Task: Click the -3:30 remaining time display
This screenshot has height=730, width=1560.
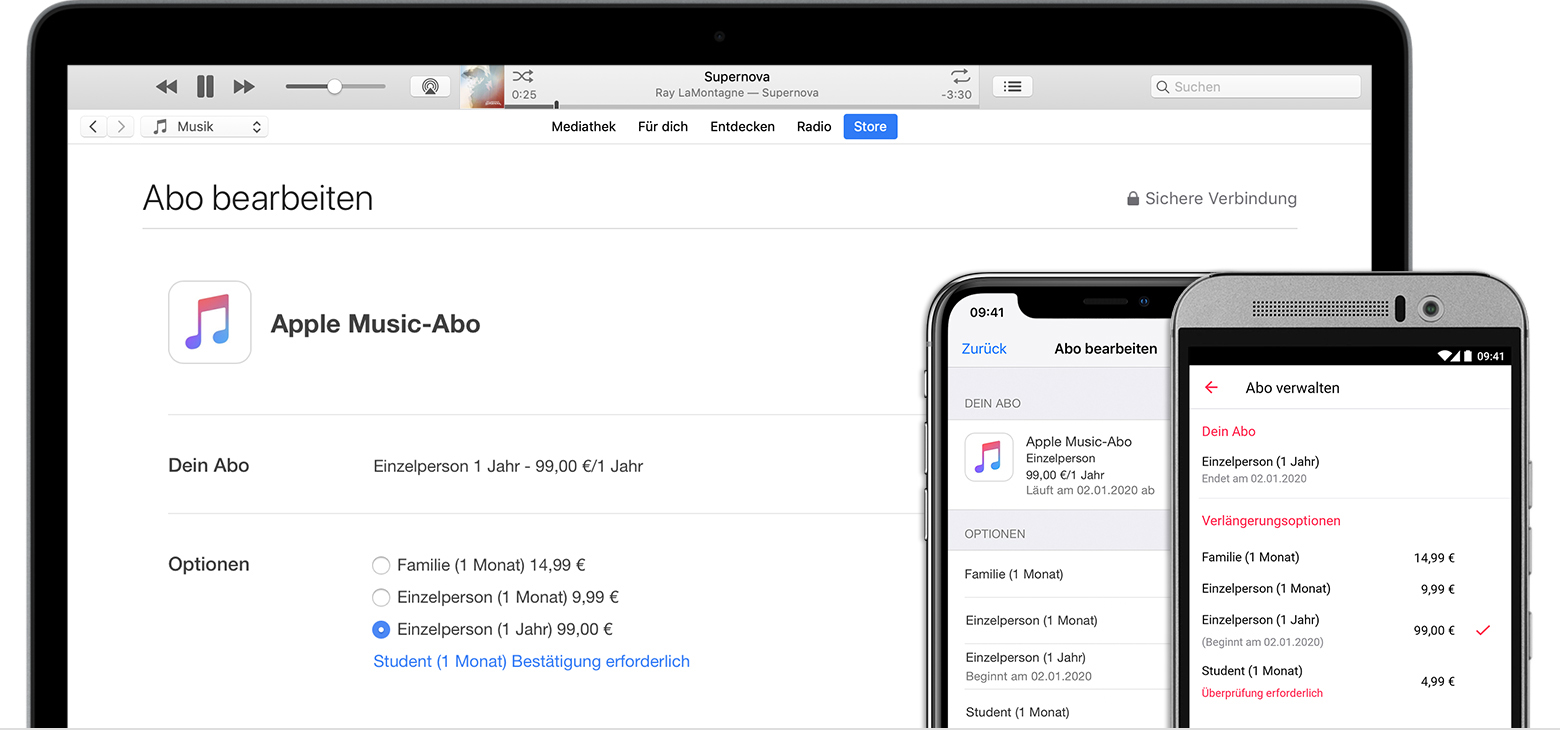Action: pyautogui.click(x=957, y=95)
